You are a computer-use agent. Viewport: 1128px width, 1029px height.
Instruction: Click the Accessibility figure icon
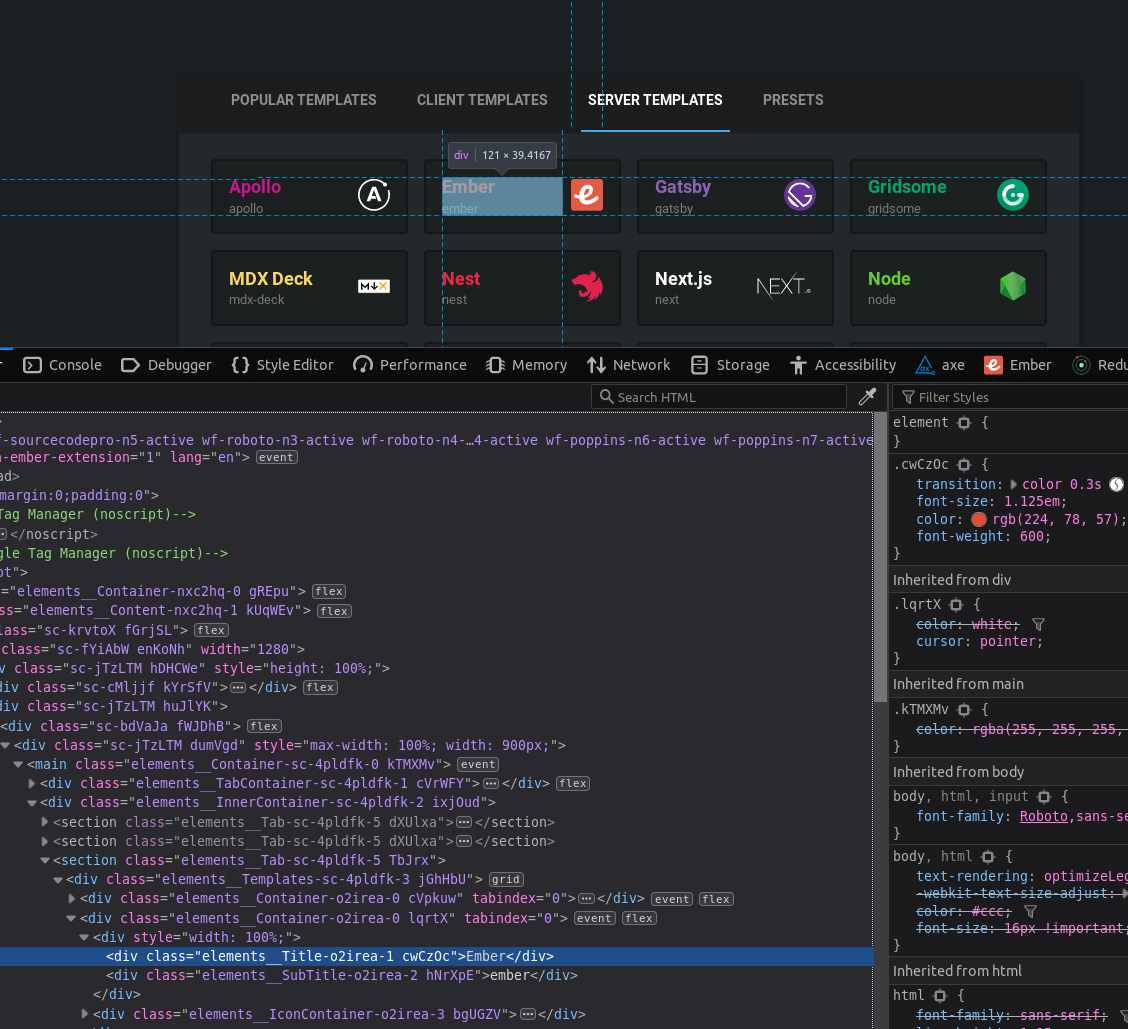coord(798,366)
